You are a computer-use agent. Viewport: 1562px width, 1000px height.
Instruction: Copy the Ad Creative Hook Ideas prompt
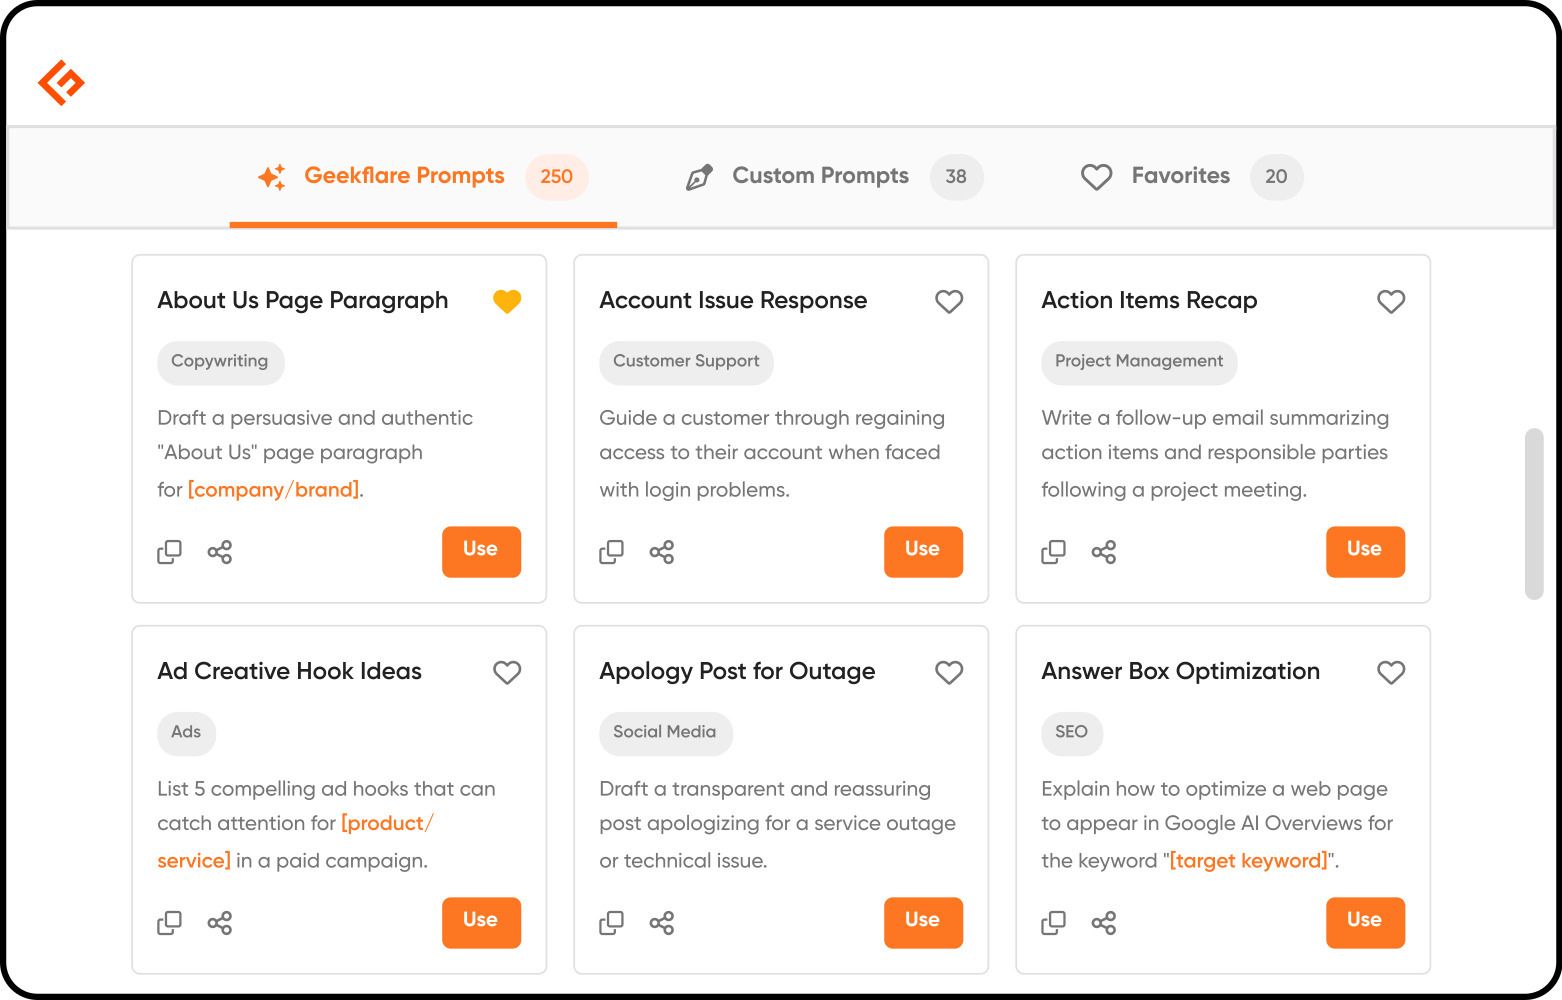[170, 923]
